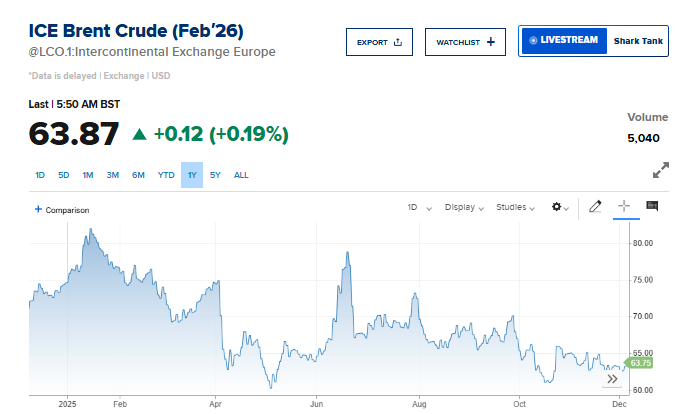Expand the Display dropdown
This screenshot has width=675, height=414.
464,207
